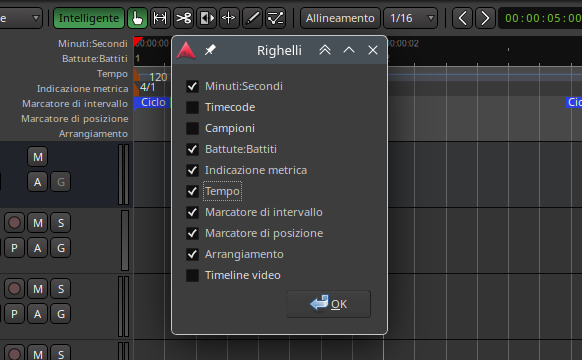The height and width of the screenshot is (360, 582).
Task: Open playlist P on the third track
Action: (x=14, y=314)
